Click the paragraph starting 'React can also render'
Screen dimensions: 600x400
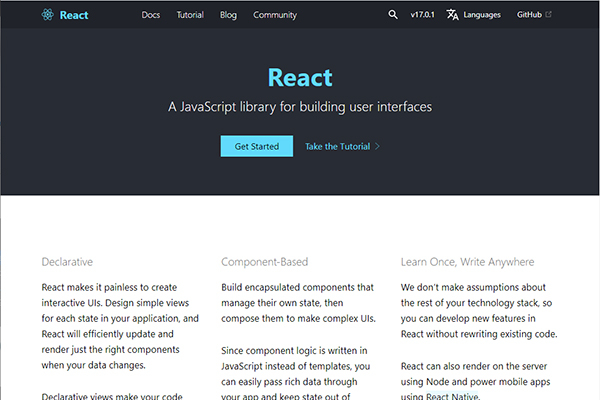point(475,380)
